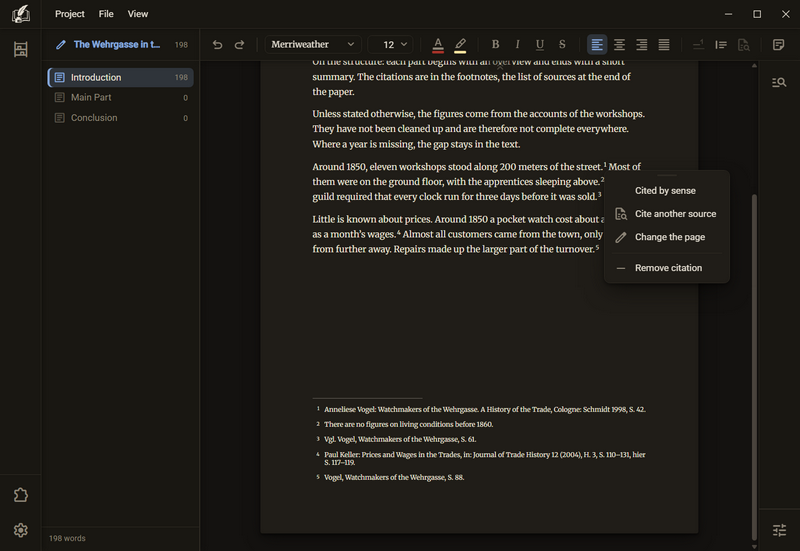800x551 pixels.
Task: Toggle italic formatting
Action: (517, 44)
